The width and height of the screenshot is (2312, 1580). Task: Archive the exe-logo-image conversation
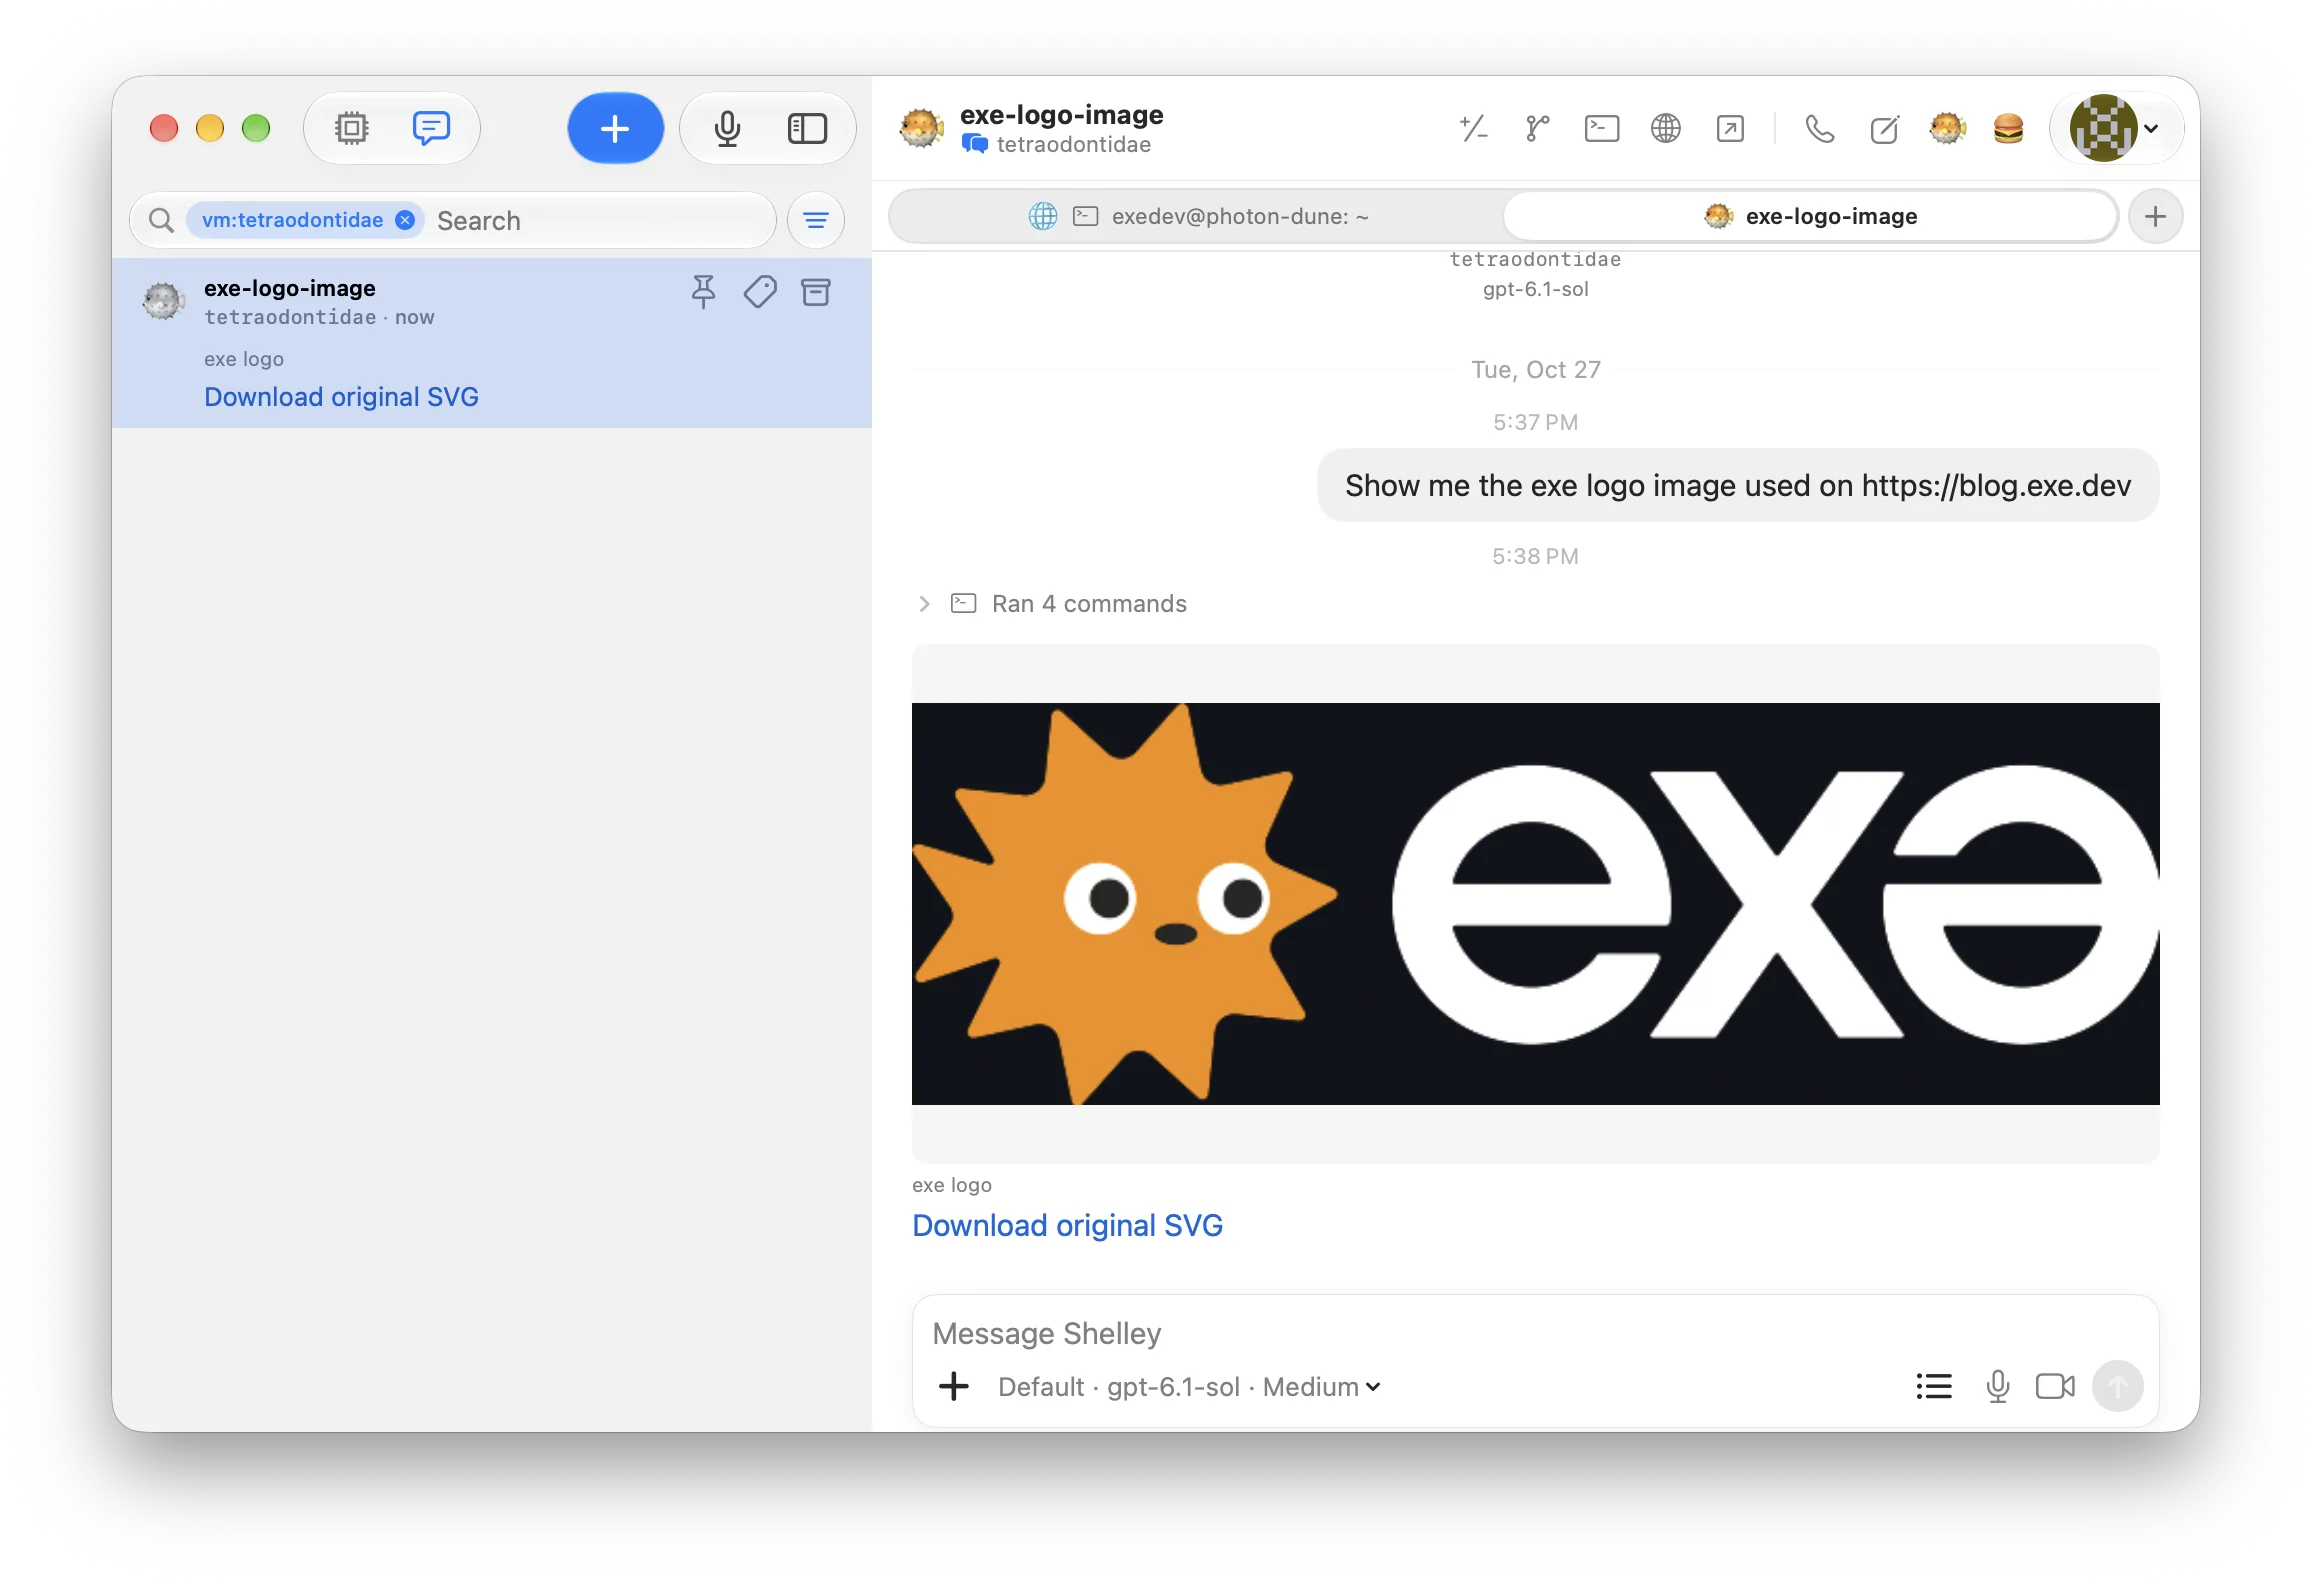tap(816, 292)
